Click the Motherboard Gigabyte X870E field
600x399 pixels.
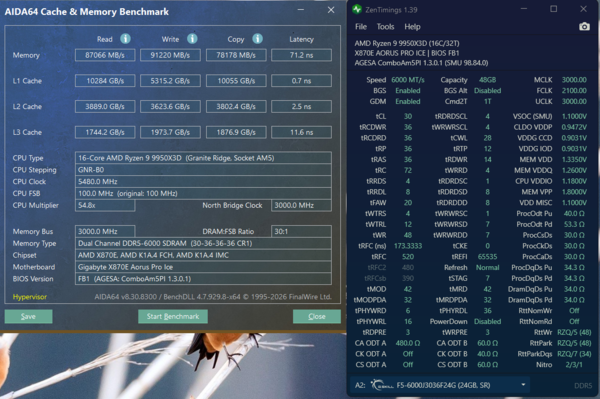point(203,267)
